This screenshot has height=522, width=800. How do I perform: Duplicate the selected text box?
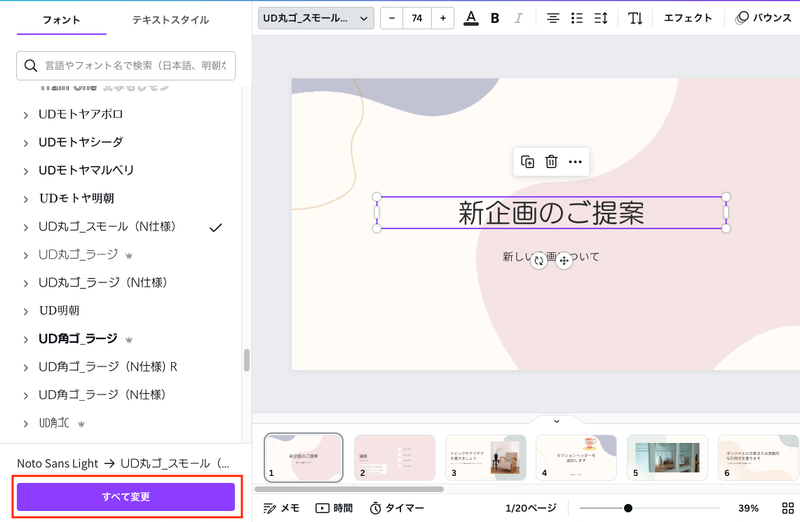[x=528, y=162]
